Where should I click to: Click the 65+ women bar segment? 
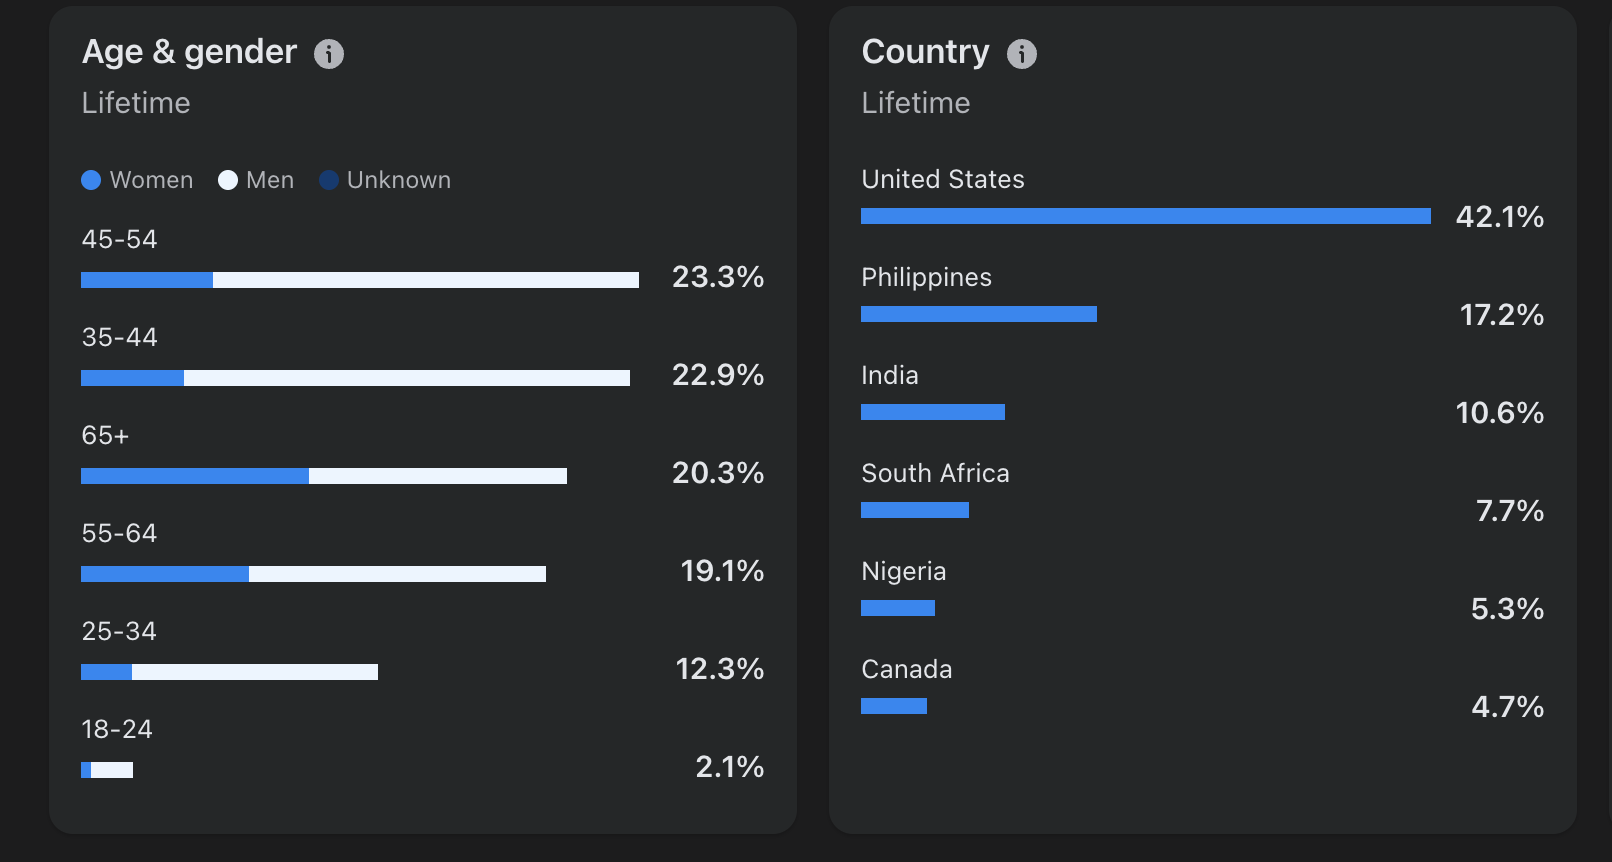(x=195, y=476)
